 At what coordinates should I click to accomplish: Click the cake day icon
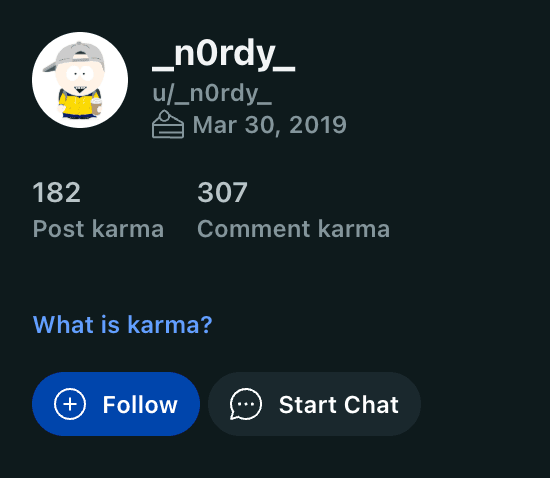tap(168, 124)
